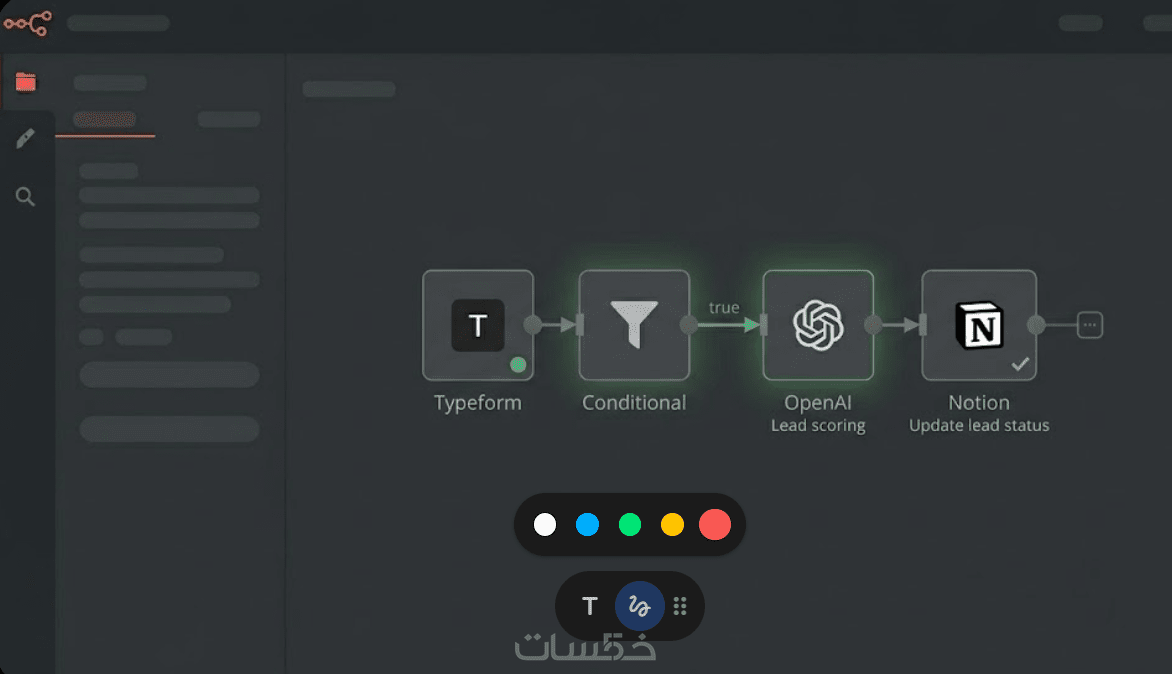Screen dimensions: 1172x674
Task: Click the 'Typeform' node label
Action: pos(478,403)
